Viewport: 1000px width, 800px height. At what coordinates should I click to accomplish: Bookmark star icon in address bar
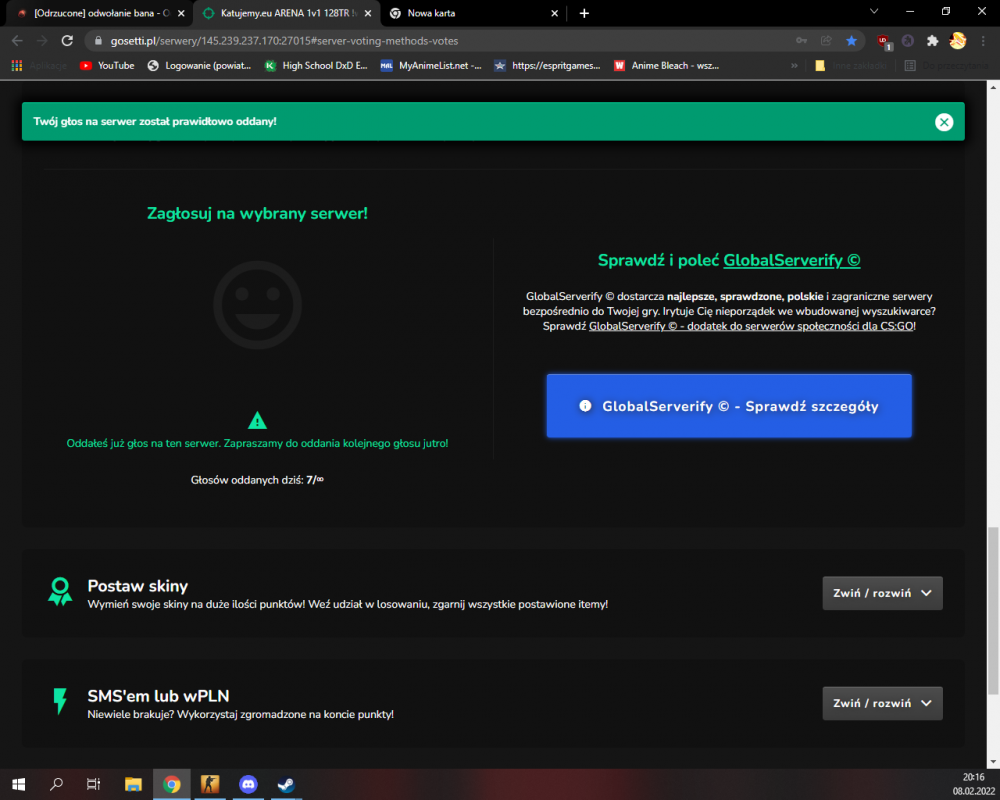point(851,41)
